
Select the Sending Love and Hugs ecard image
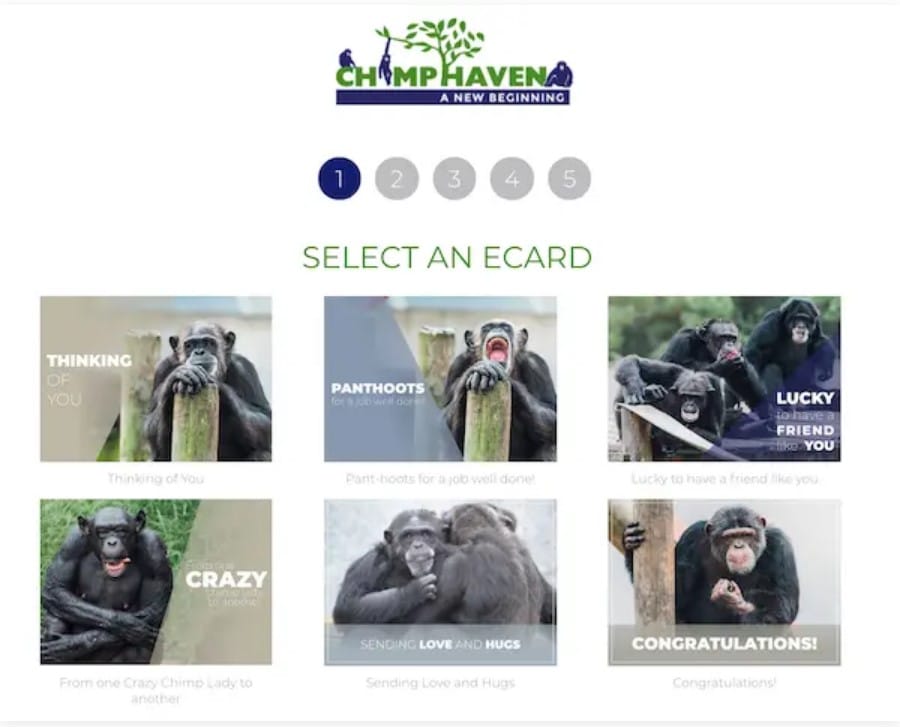coord(440,582)
